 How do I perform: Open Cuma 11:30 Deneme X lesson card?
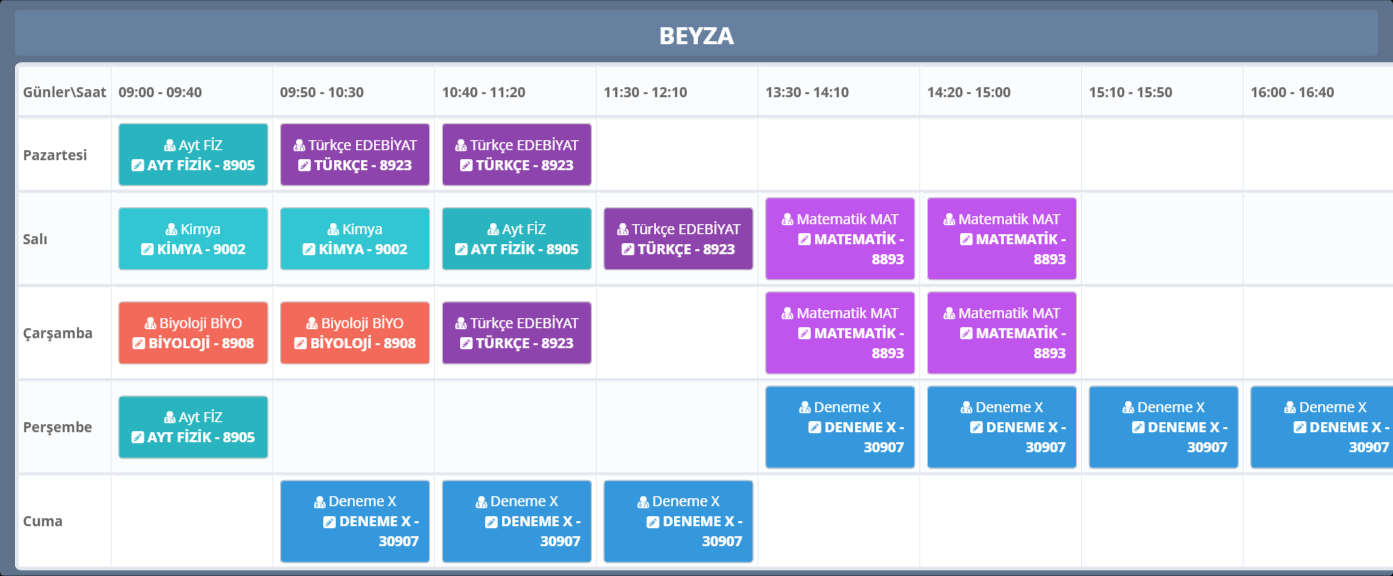pos(678,521)
